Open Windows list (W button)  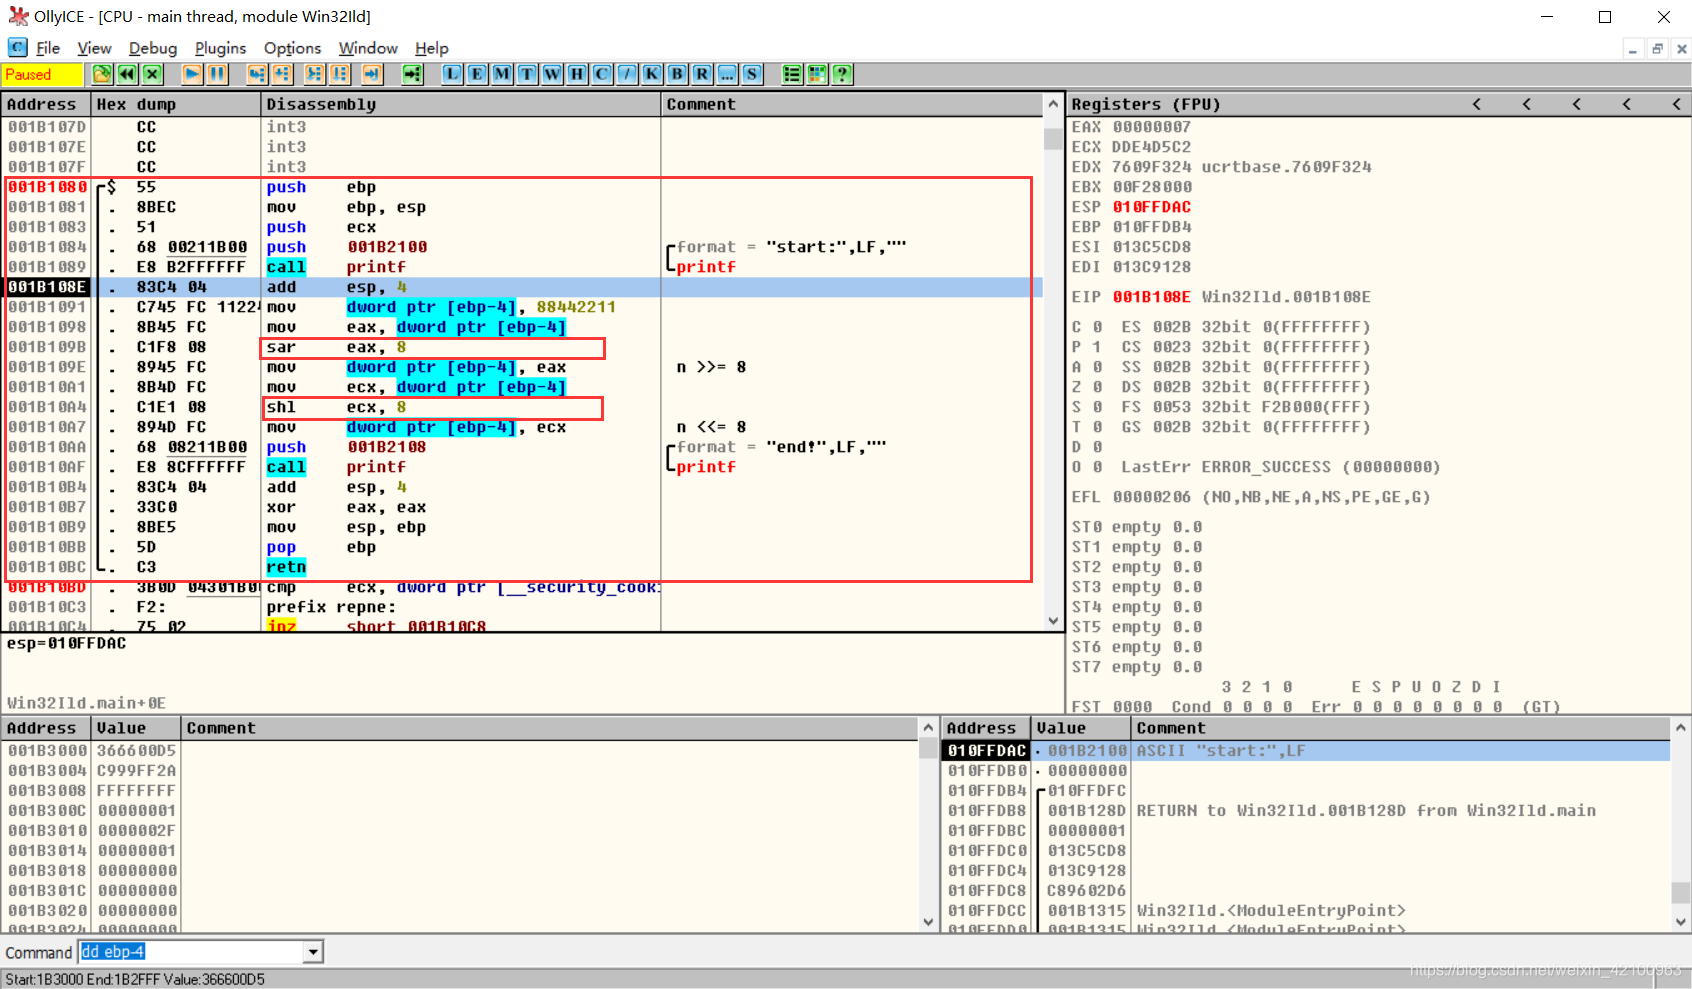click(552, 74)
